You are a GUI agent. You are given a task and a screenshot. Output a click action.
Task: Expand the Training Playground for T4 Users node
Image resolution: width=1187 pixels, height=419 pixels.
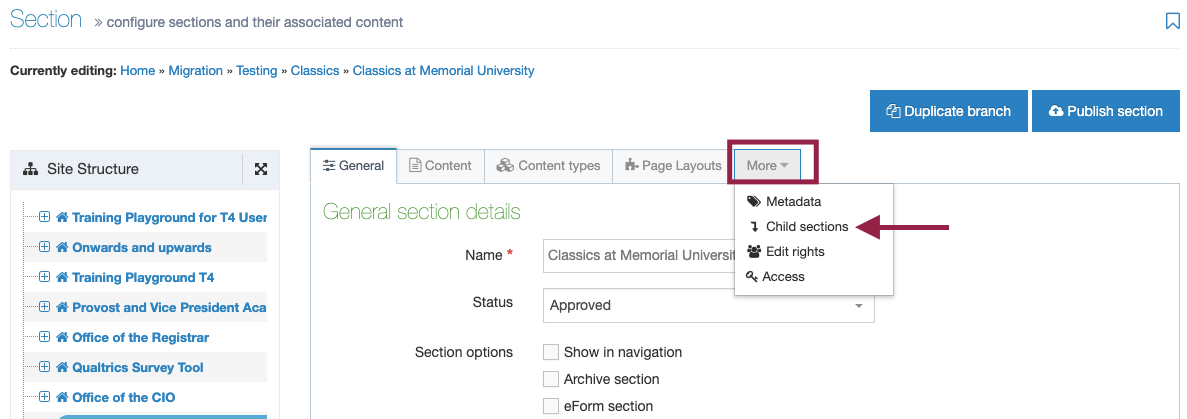tap(44, 217)
